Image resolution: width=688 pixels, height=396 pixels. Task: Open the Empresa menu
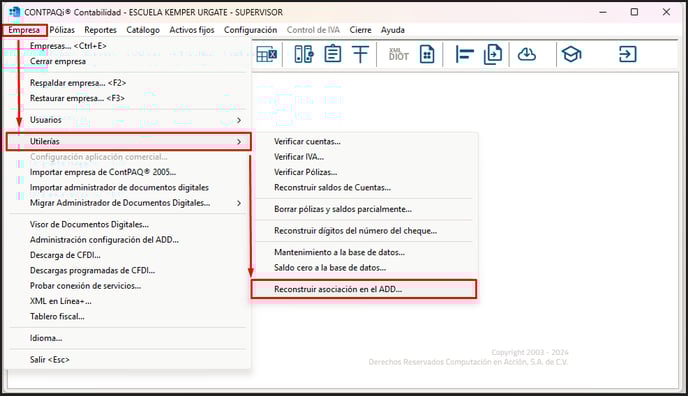click(x=24, y=30)
